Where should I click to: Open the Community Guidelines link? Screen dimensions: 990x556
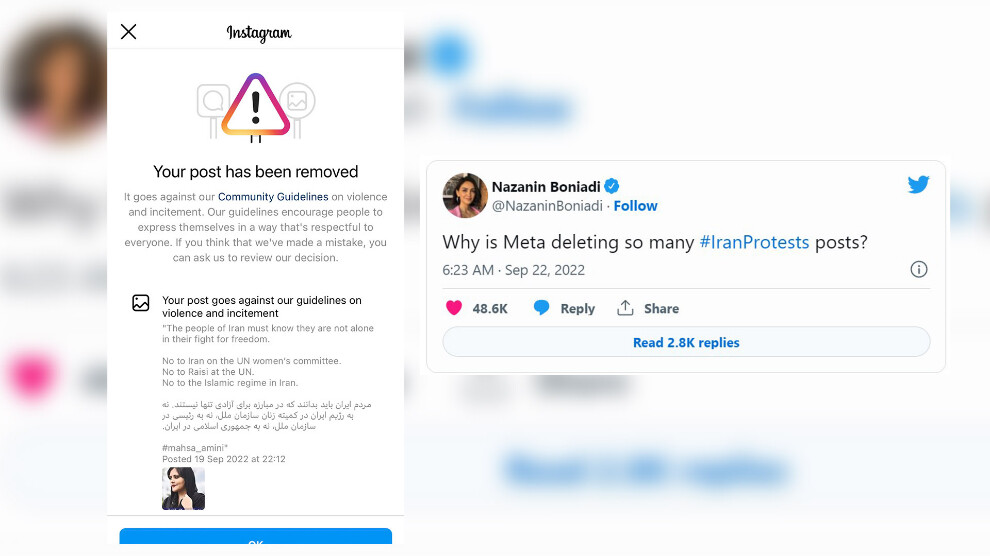(273, 197)
